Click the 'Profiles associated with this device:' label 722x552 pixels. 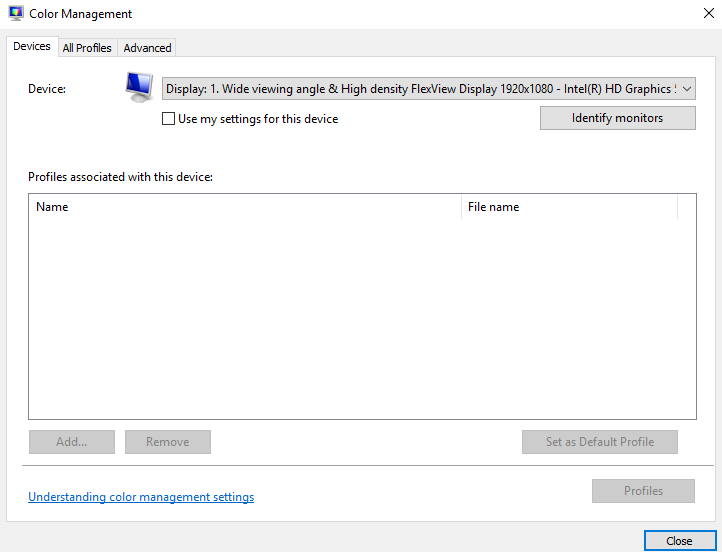[120, 177]
